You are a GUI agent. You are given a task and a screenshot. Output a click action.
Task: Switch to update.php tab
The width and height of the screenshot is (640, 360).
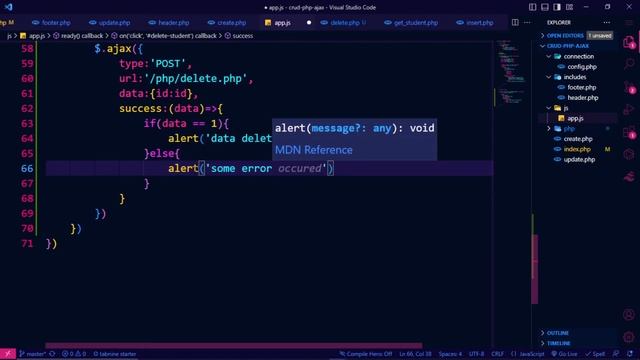110,22
